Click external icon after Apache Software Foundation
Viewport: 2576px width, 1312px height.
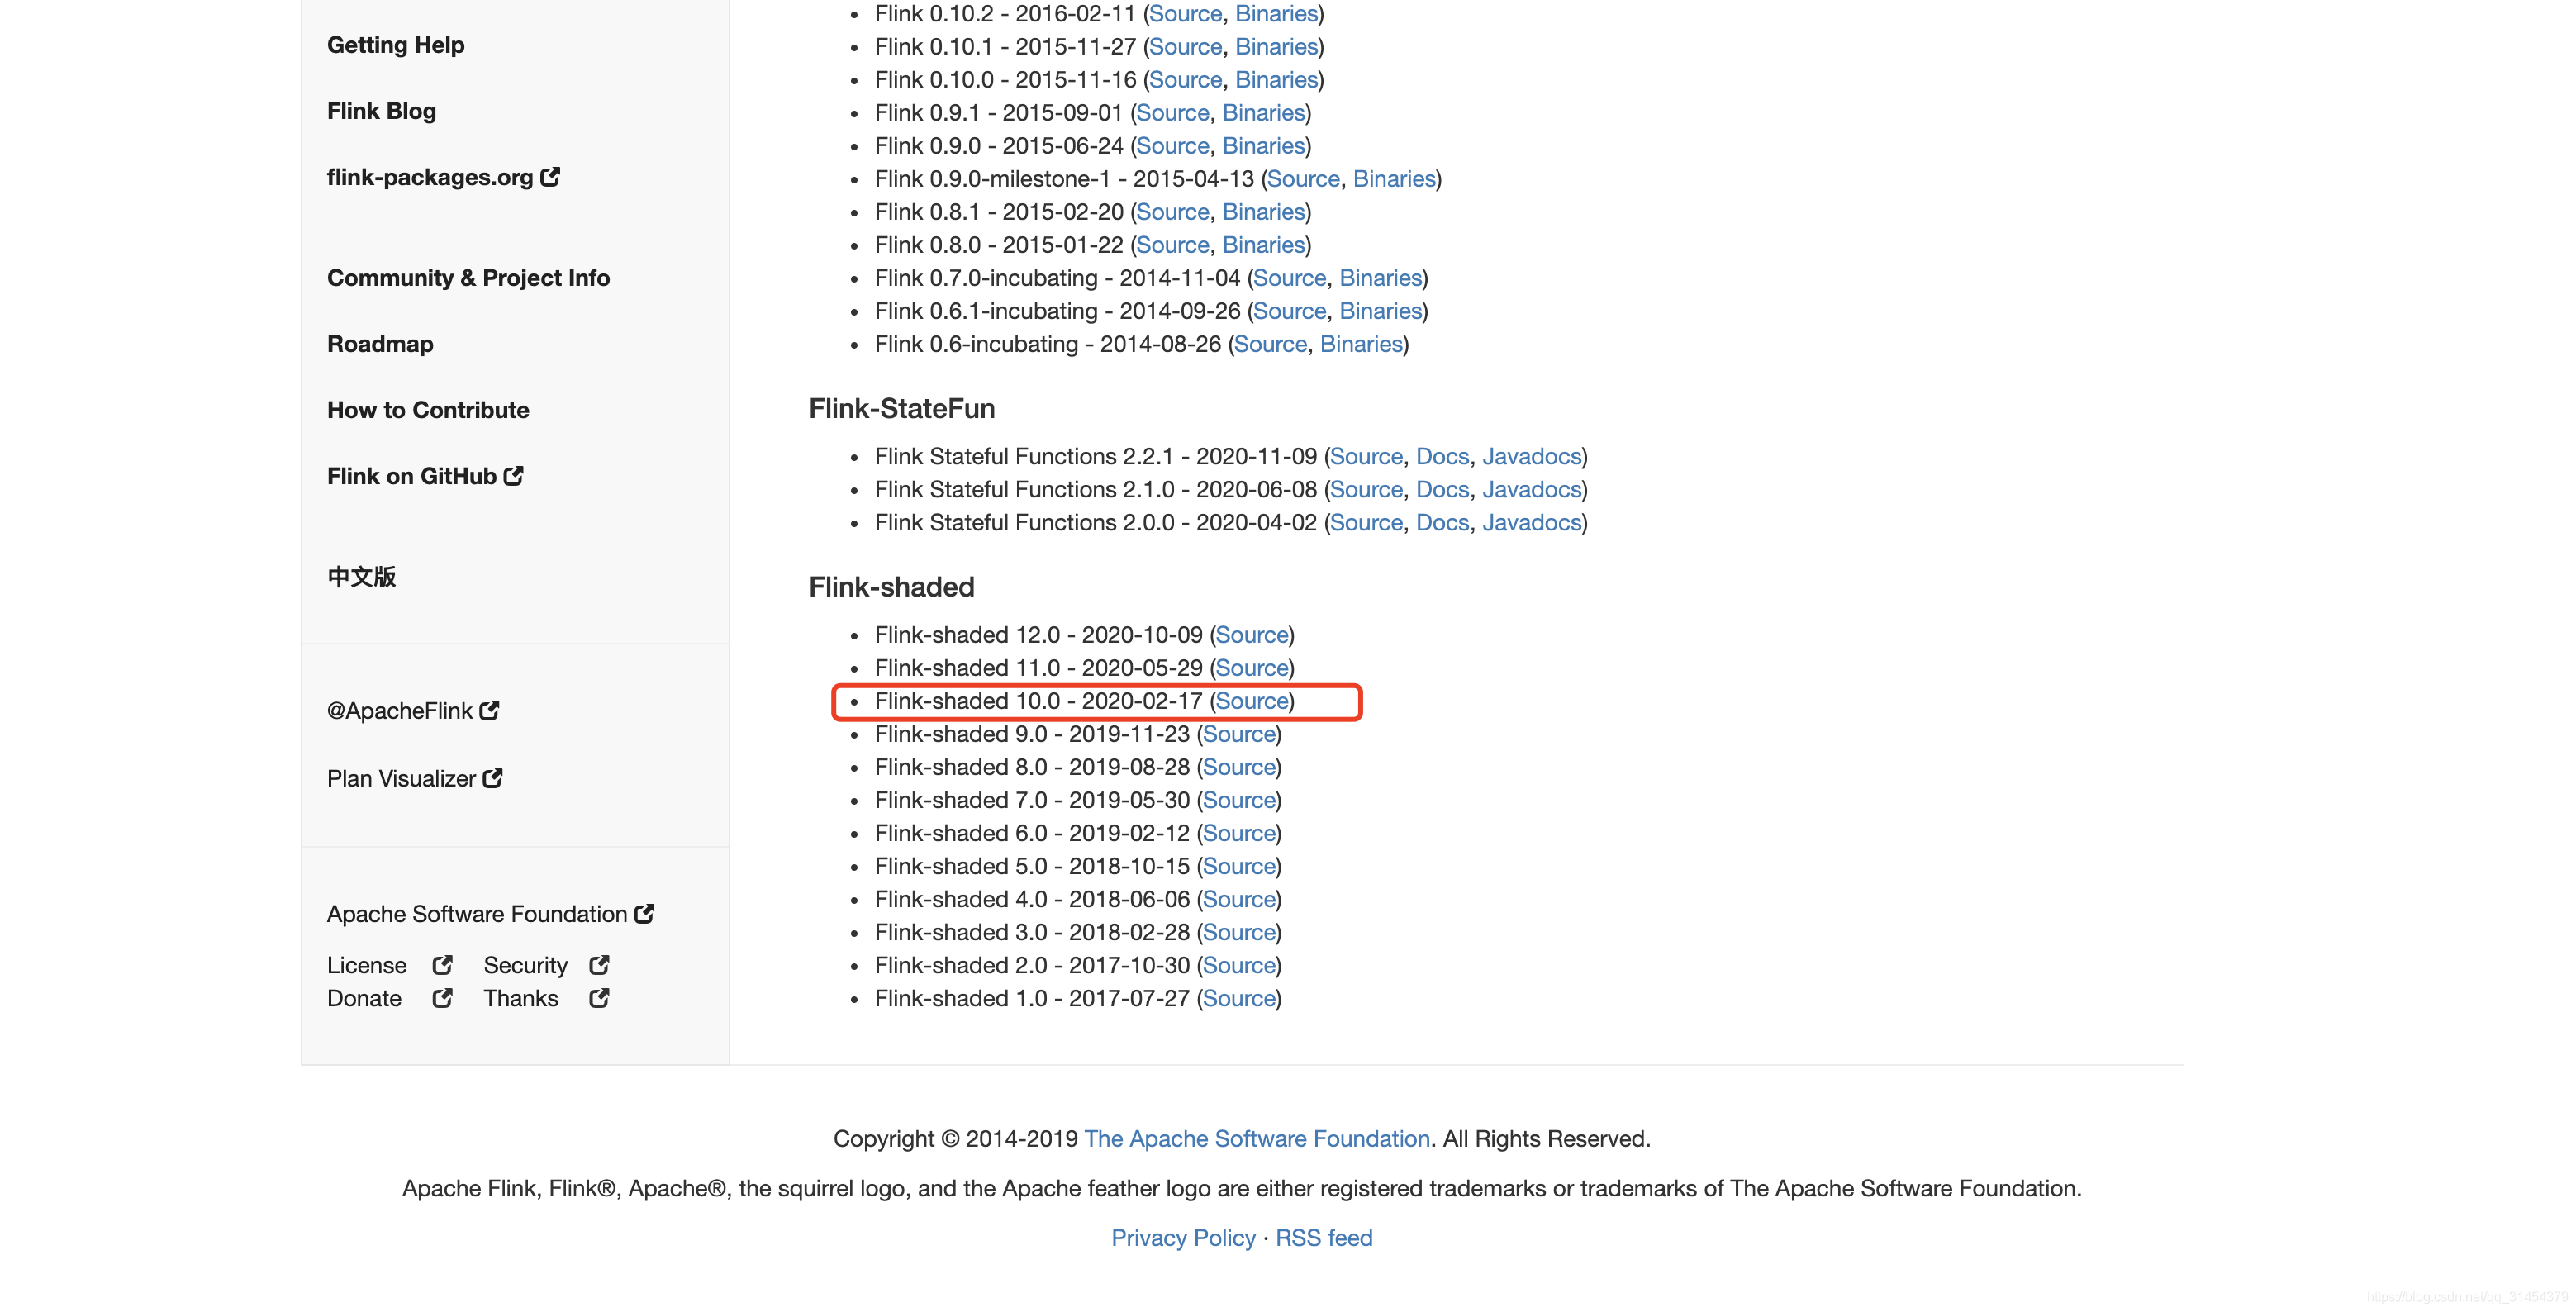point(644,914)
